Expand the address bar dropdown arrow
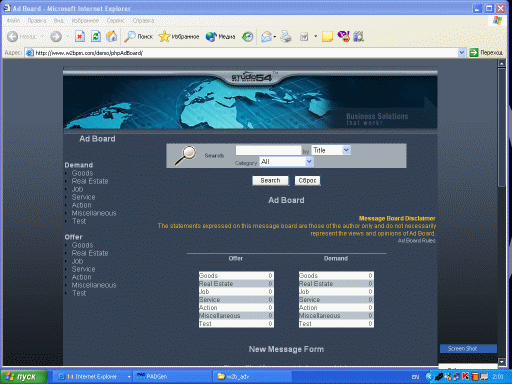The image size is (512, 384). (x=461, y=52)
